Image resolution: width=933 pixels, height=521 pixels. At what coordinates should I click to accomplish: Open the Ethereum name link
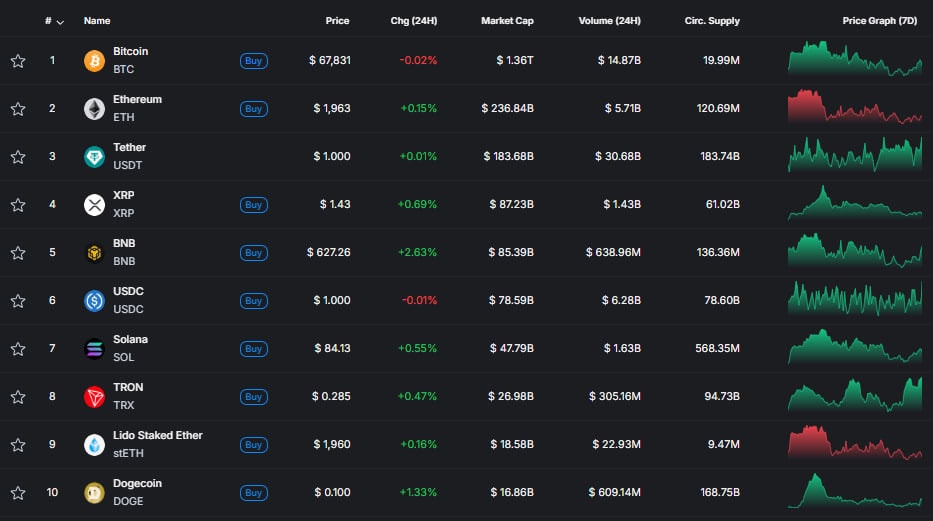[x=137, y=99]
